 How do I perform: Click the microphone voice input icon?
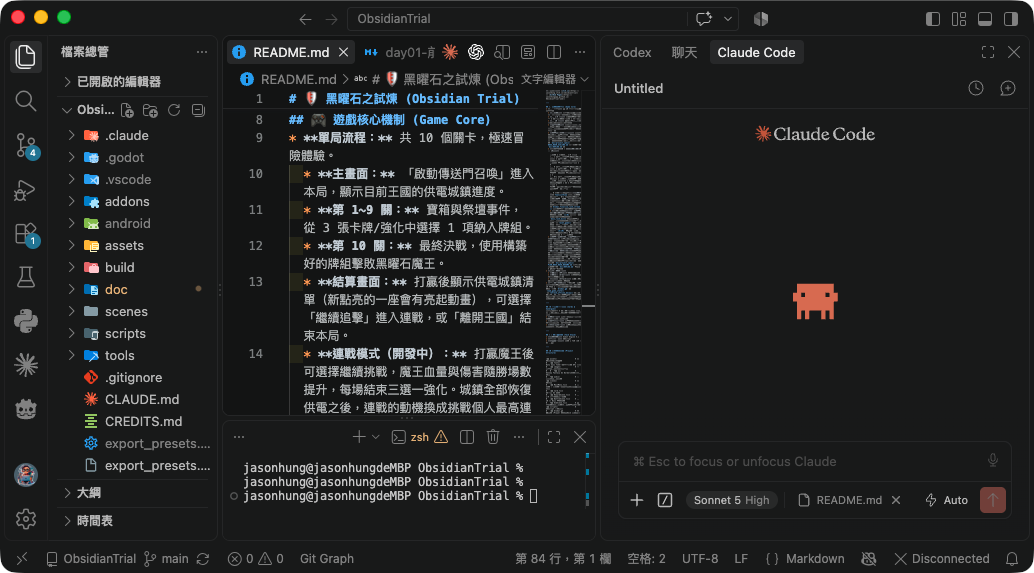coord(992,460)
